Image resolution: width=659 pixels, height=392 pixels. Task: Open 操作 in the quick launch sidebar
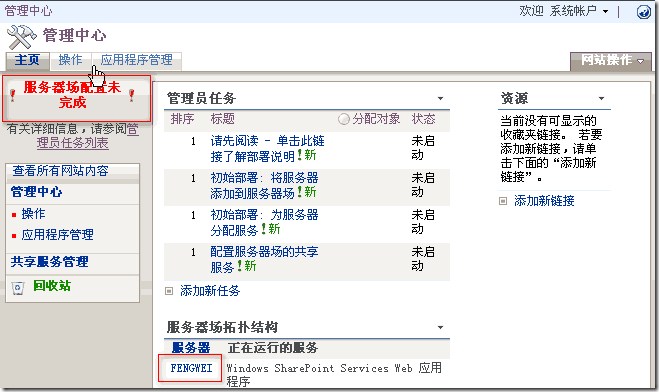pyautogui.click(x=33, y=213)
